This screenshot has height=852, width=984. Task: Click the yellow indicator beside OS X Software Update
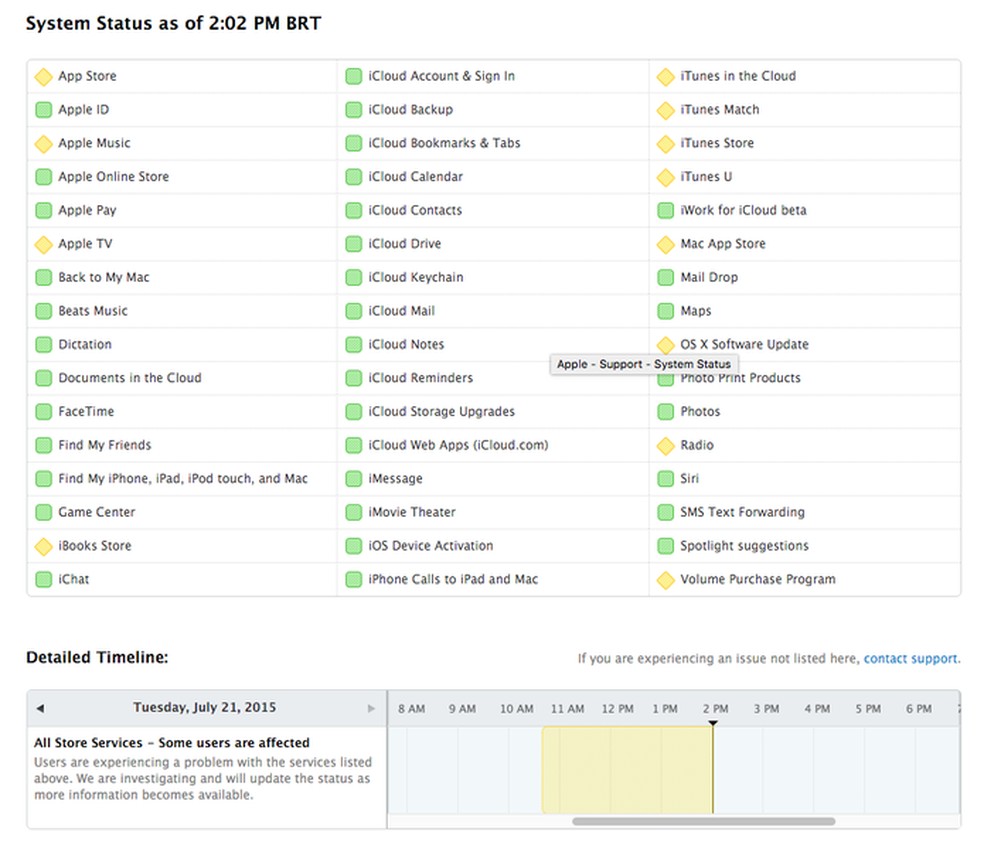665,344
